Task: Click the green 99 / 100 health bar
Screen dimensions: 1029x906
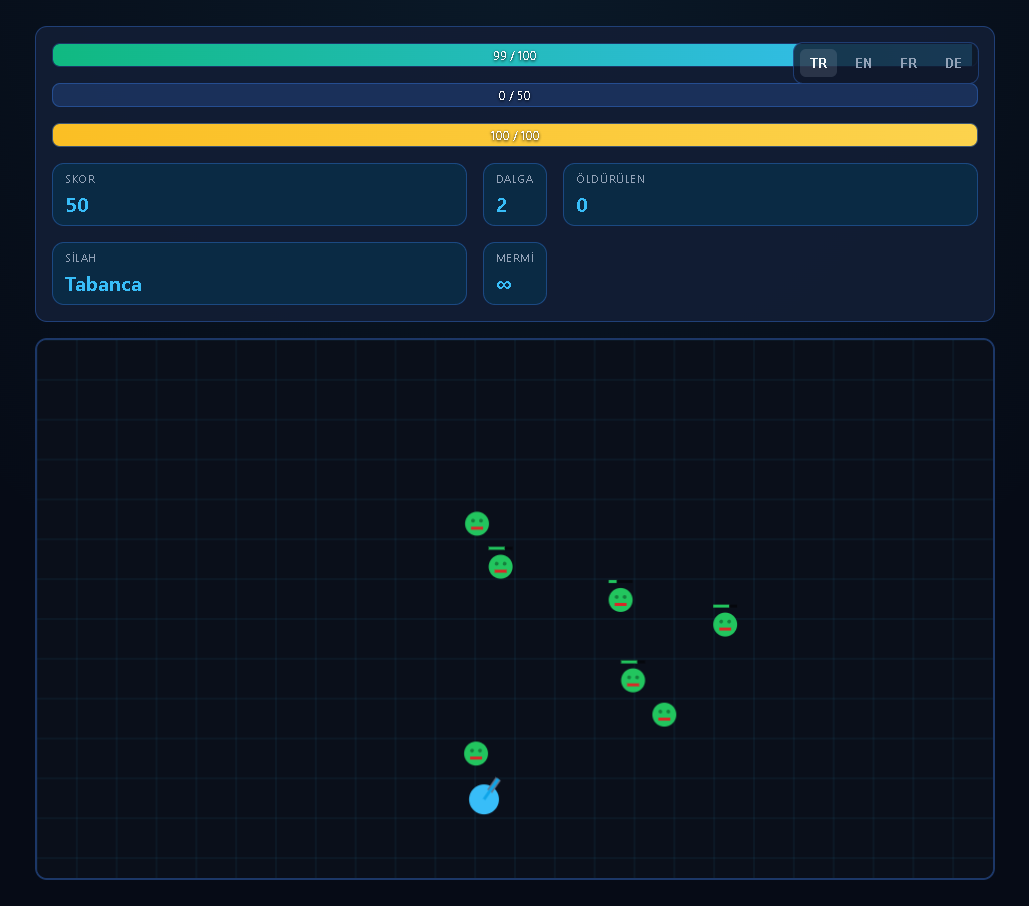Action: coord(420,55)
